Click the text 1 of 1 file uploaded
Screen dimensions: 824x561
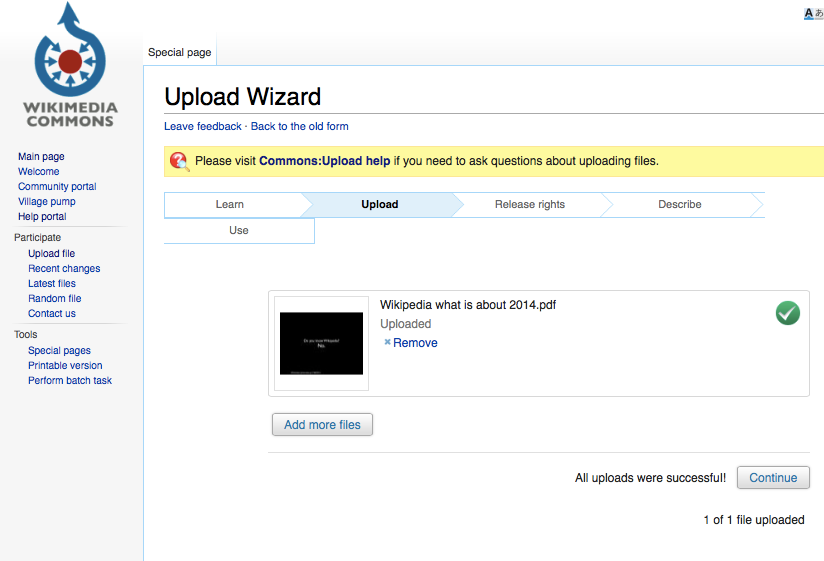tap(754, 520)
